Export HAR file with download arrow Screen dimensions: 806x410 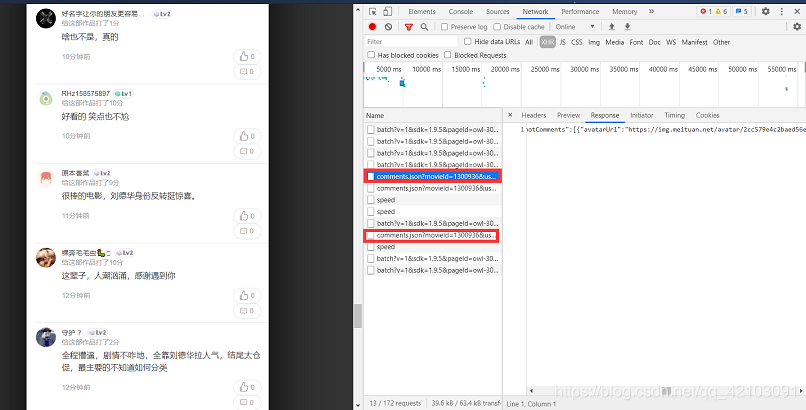(x=628, y=27)
